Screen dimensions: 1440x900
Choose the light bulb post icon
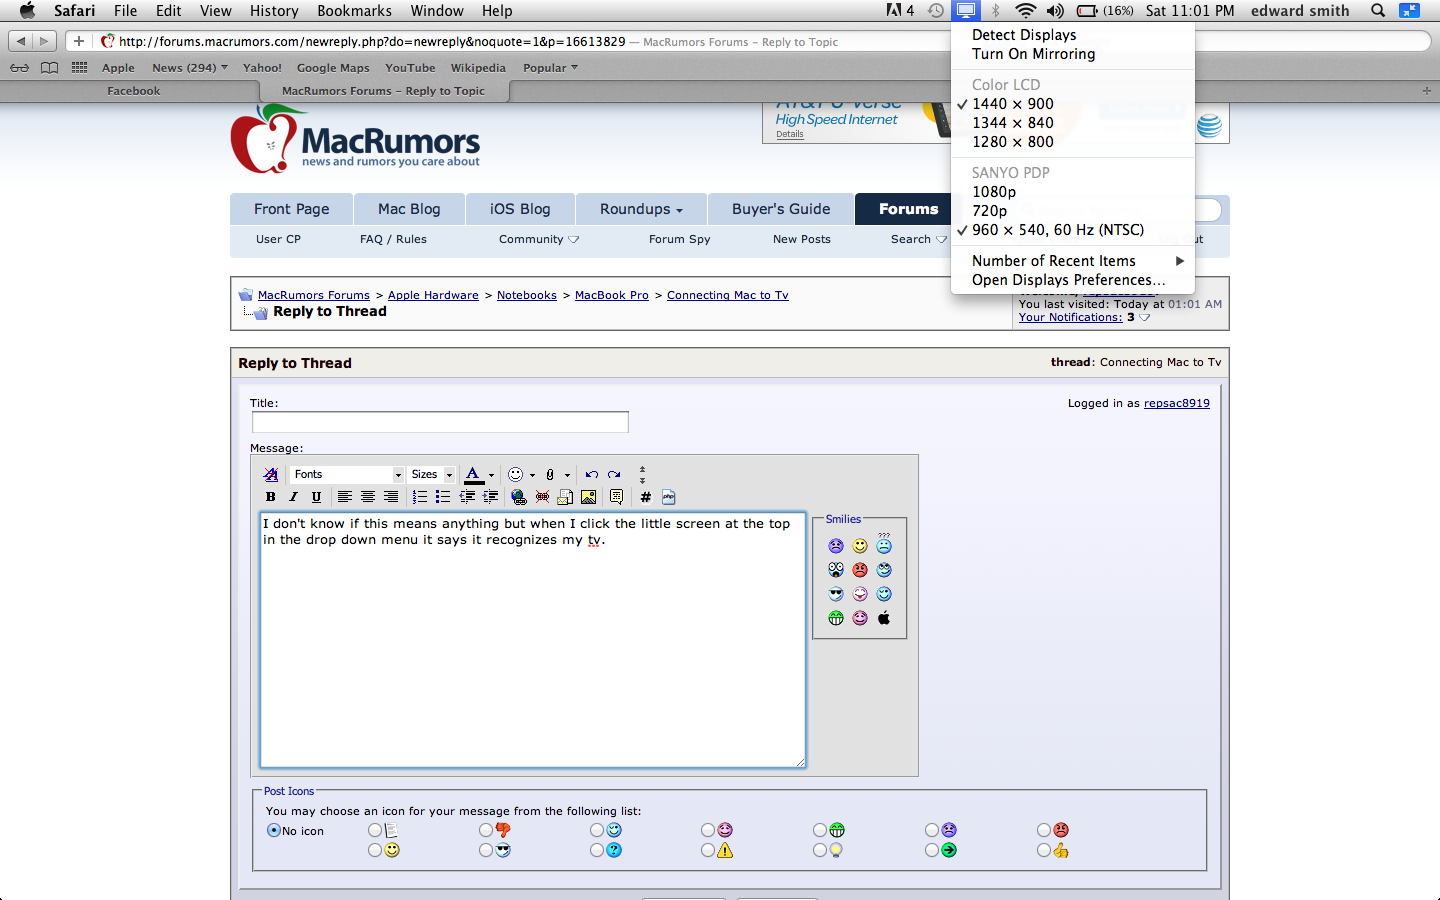(836, 850)
